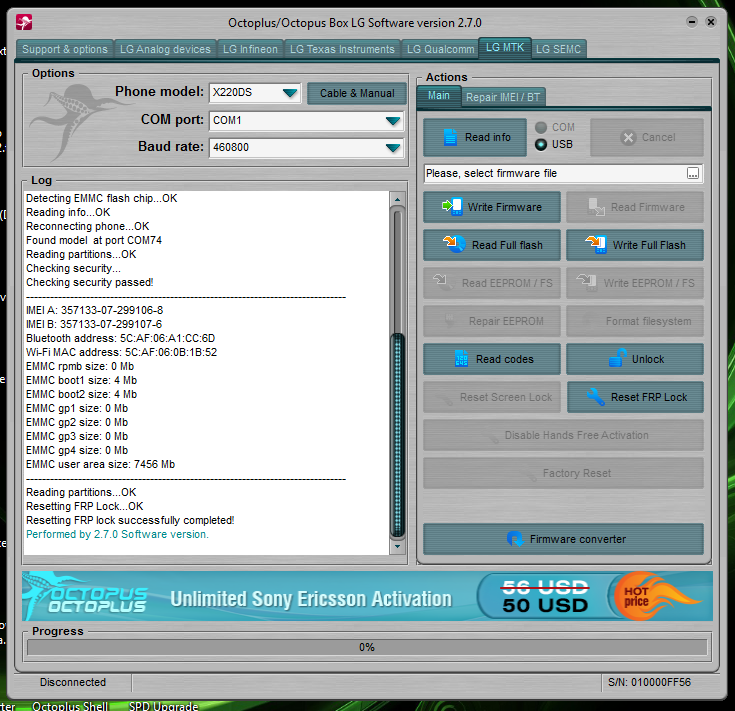Click the Octopus Octoplus banner logo
The width and height of the screenshot is (735, 711).
(87, 596)
